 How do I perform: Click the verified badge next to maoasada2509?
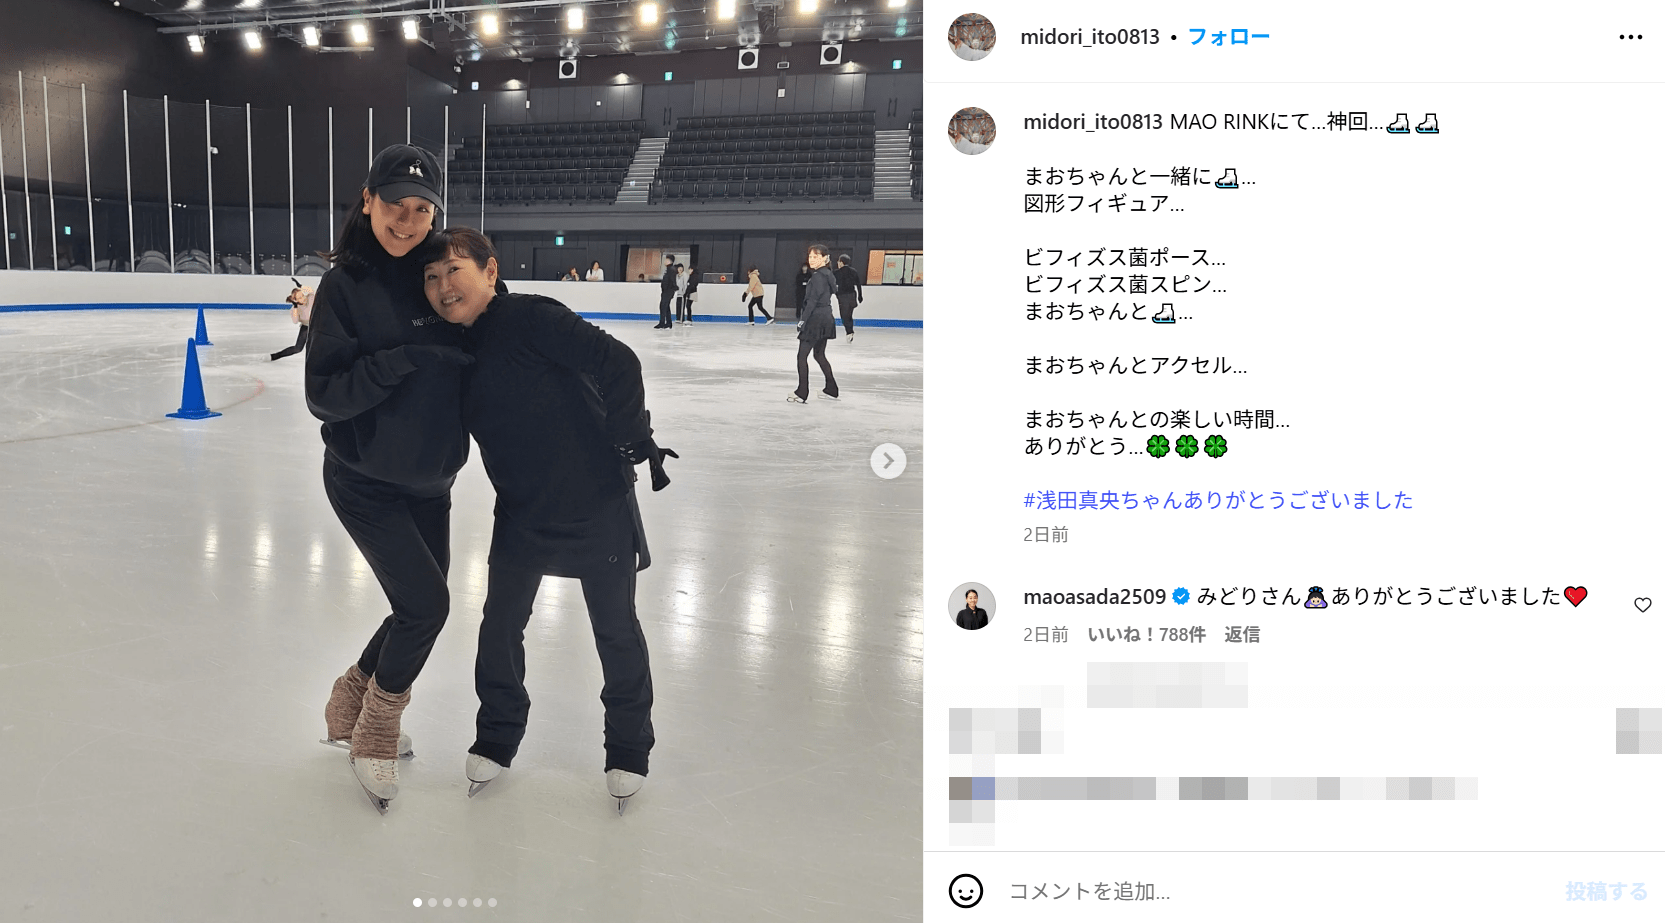click(x=1181, y=597)
